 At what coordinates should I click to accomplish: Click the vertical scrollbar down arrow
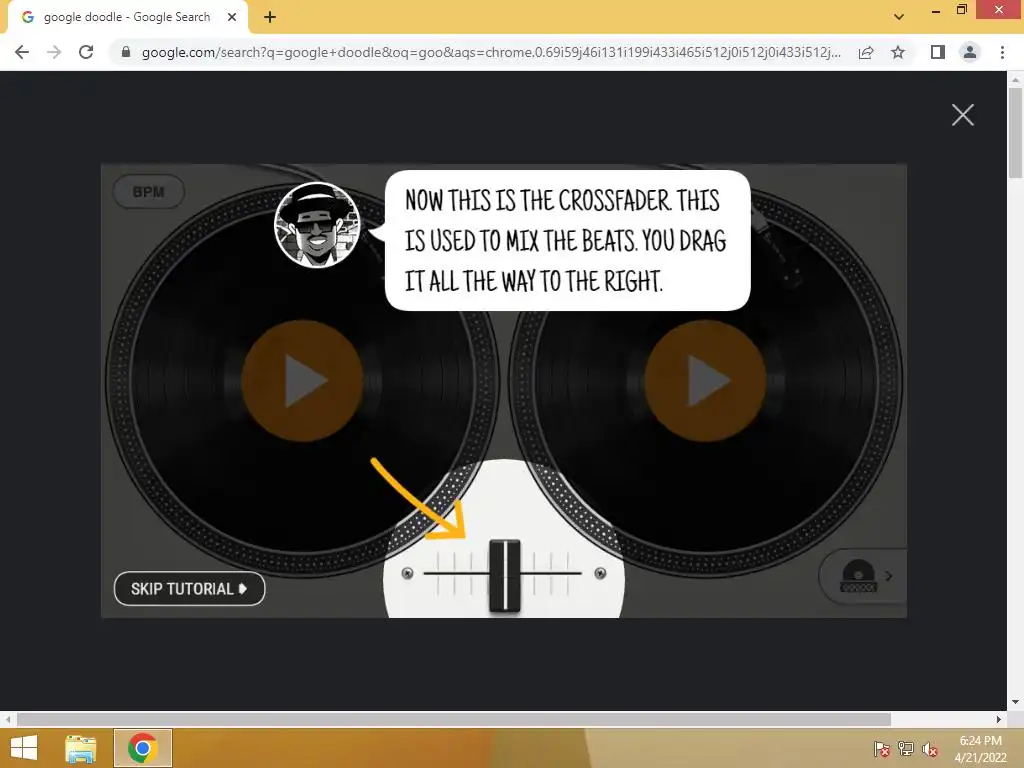1015,702
